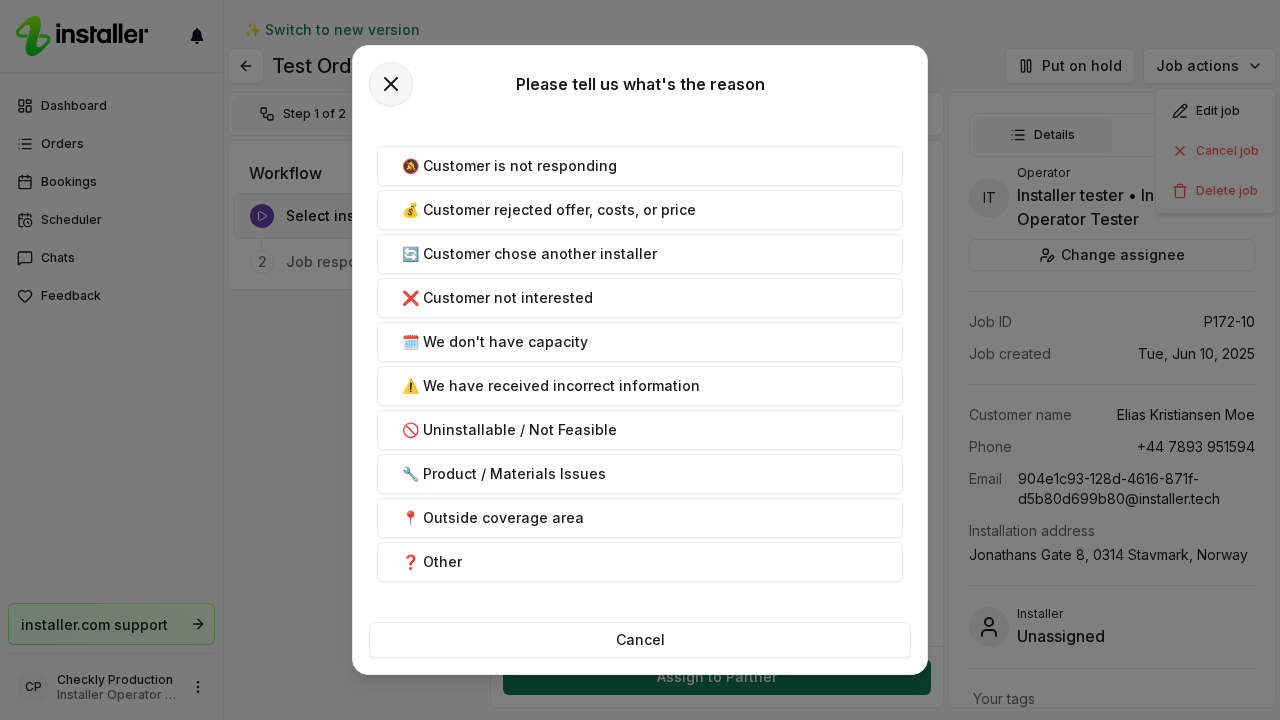Click the installer logo
1280x720 pixels.
[x=82, y=35]
